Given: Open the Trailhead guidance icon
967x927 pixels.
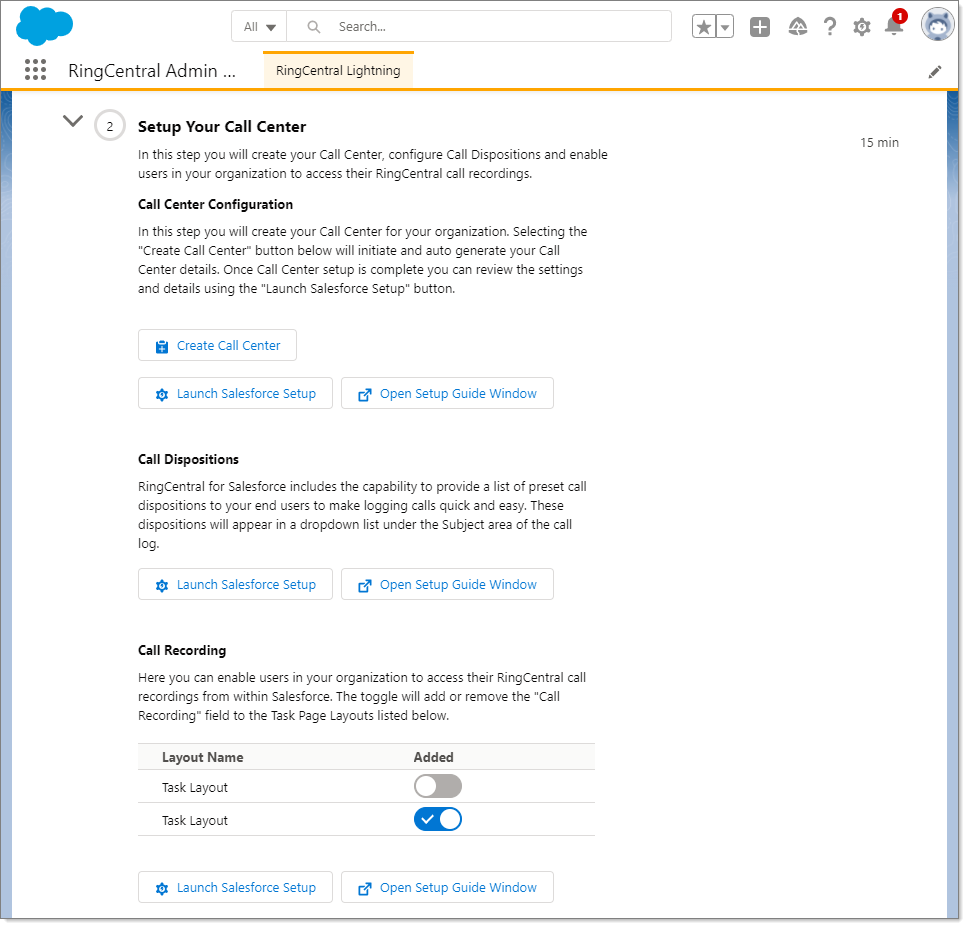Looking at the screenshot, I should pyautogui.click(x=797, y=27).
